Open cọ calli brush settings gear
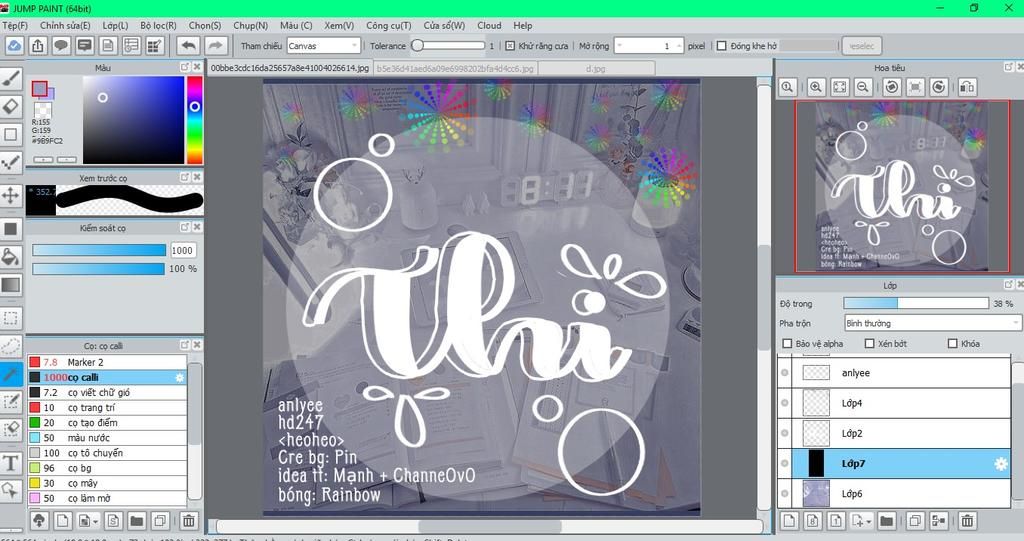 [180, 378]
